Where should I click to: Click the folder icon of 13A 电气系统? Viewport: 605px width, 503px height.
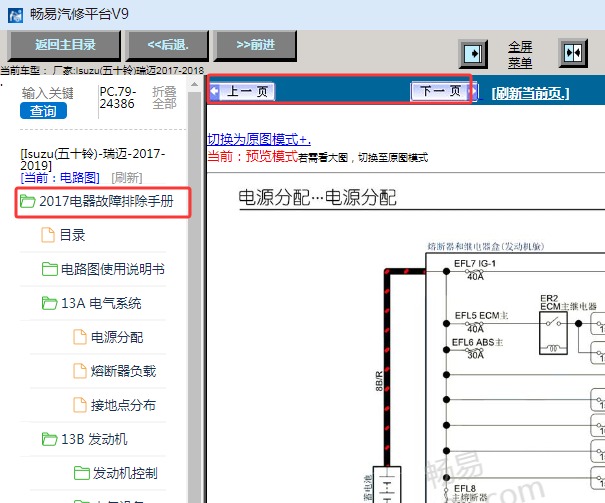(x=49, y=303)
